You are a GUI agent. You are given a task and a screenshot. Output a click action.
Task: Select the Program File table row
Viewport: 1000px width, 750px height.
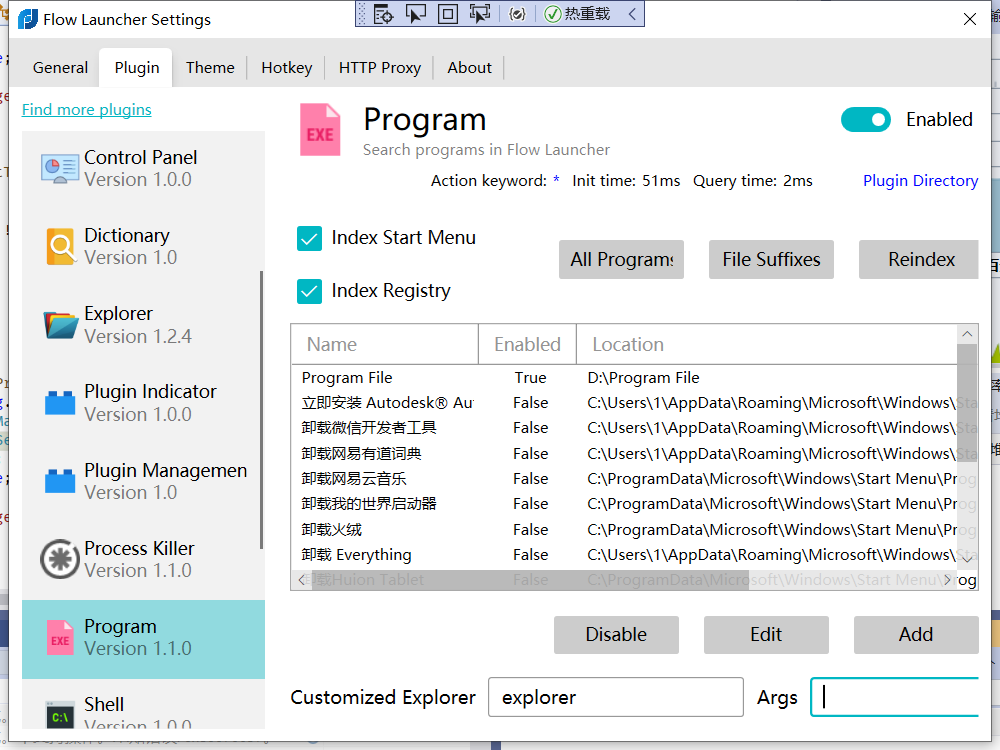pyautogui.click(x=624, y=378)
